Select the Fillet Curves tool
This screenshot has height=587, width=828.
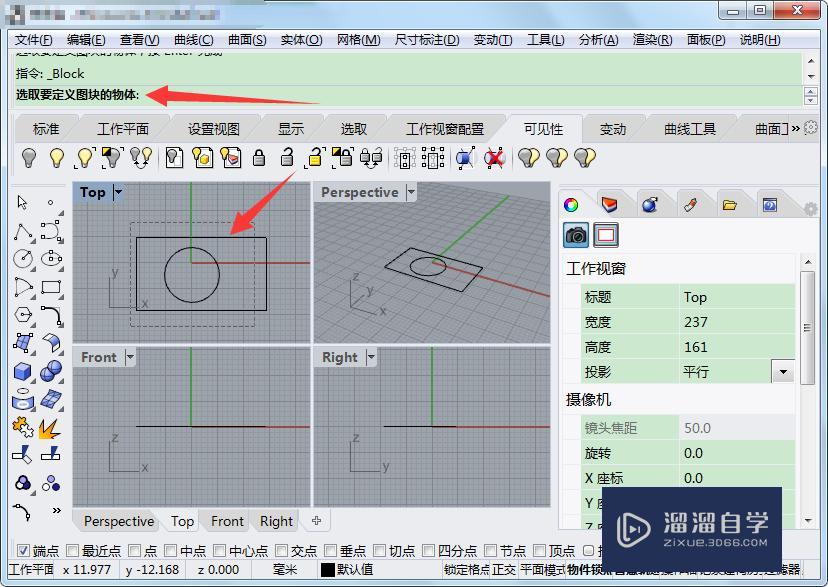(x=51, y=315)
